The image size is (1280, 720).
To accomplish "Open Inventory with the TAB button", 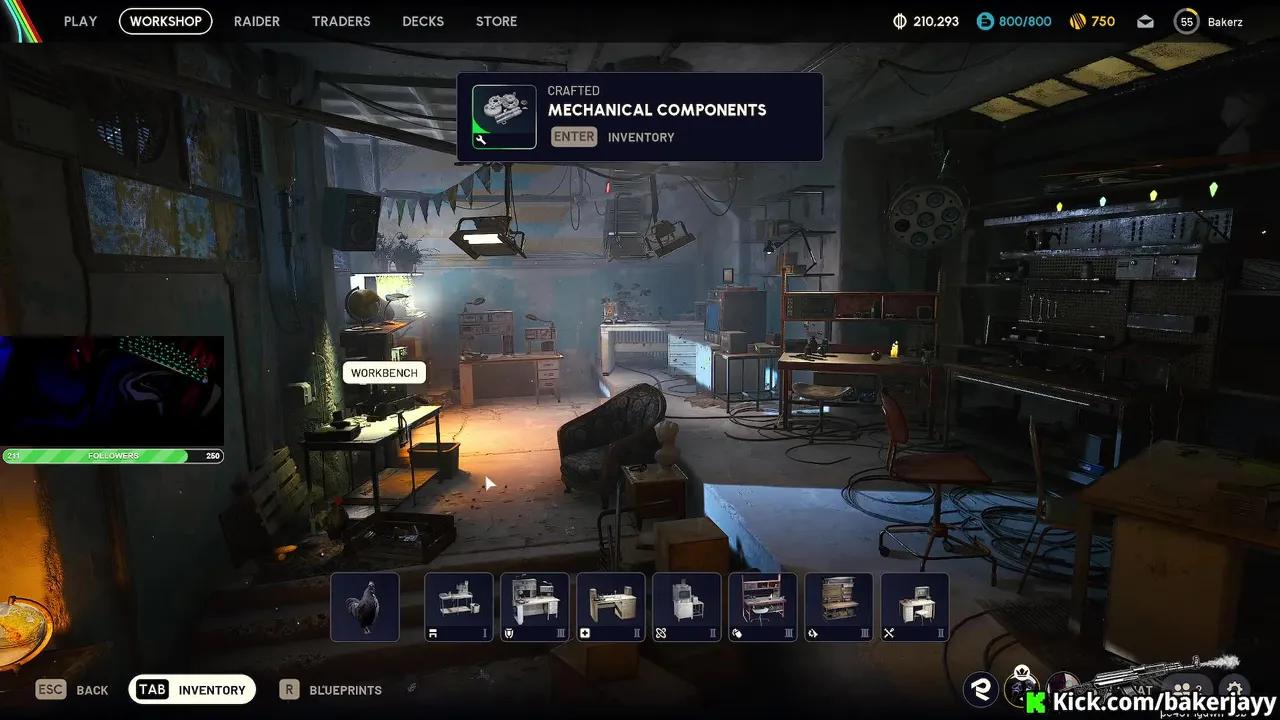I will (x=193, y=690).
